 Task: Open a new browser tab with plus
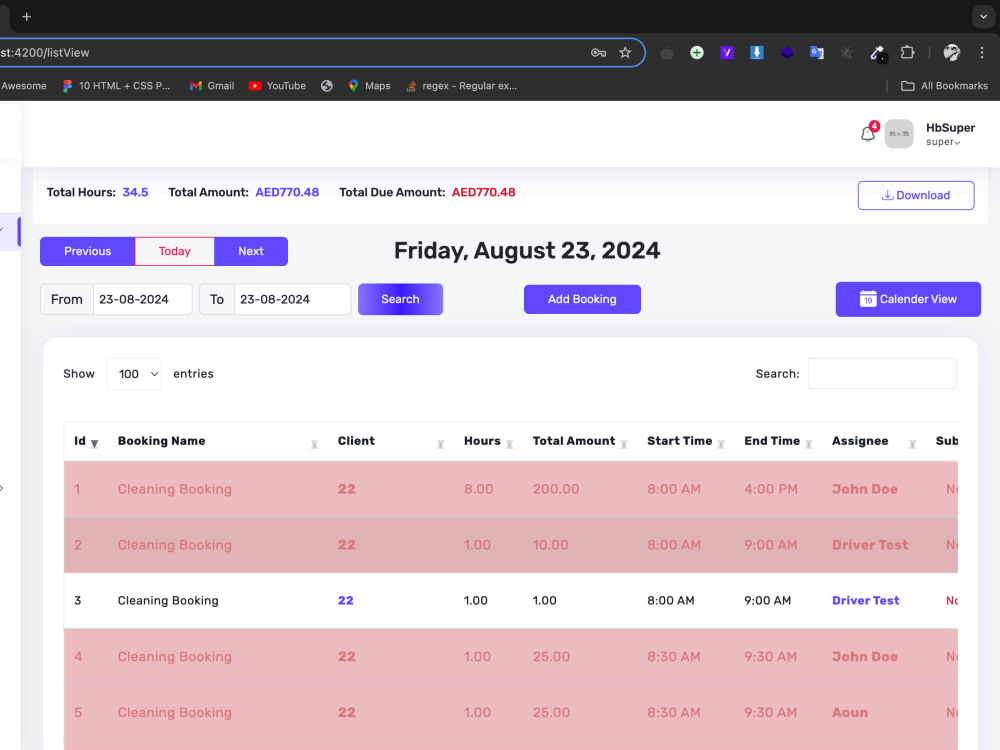pyautogui.click(x=26, y=17)
